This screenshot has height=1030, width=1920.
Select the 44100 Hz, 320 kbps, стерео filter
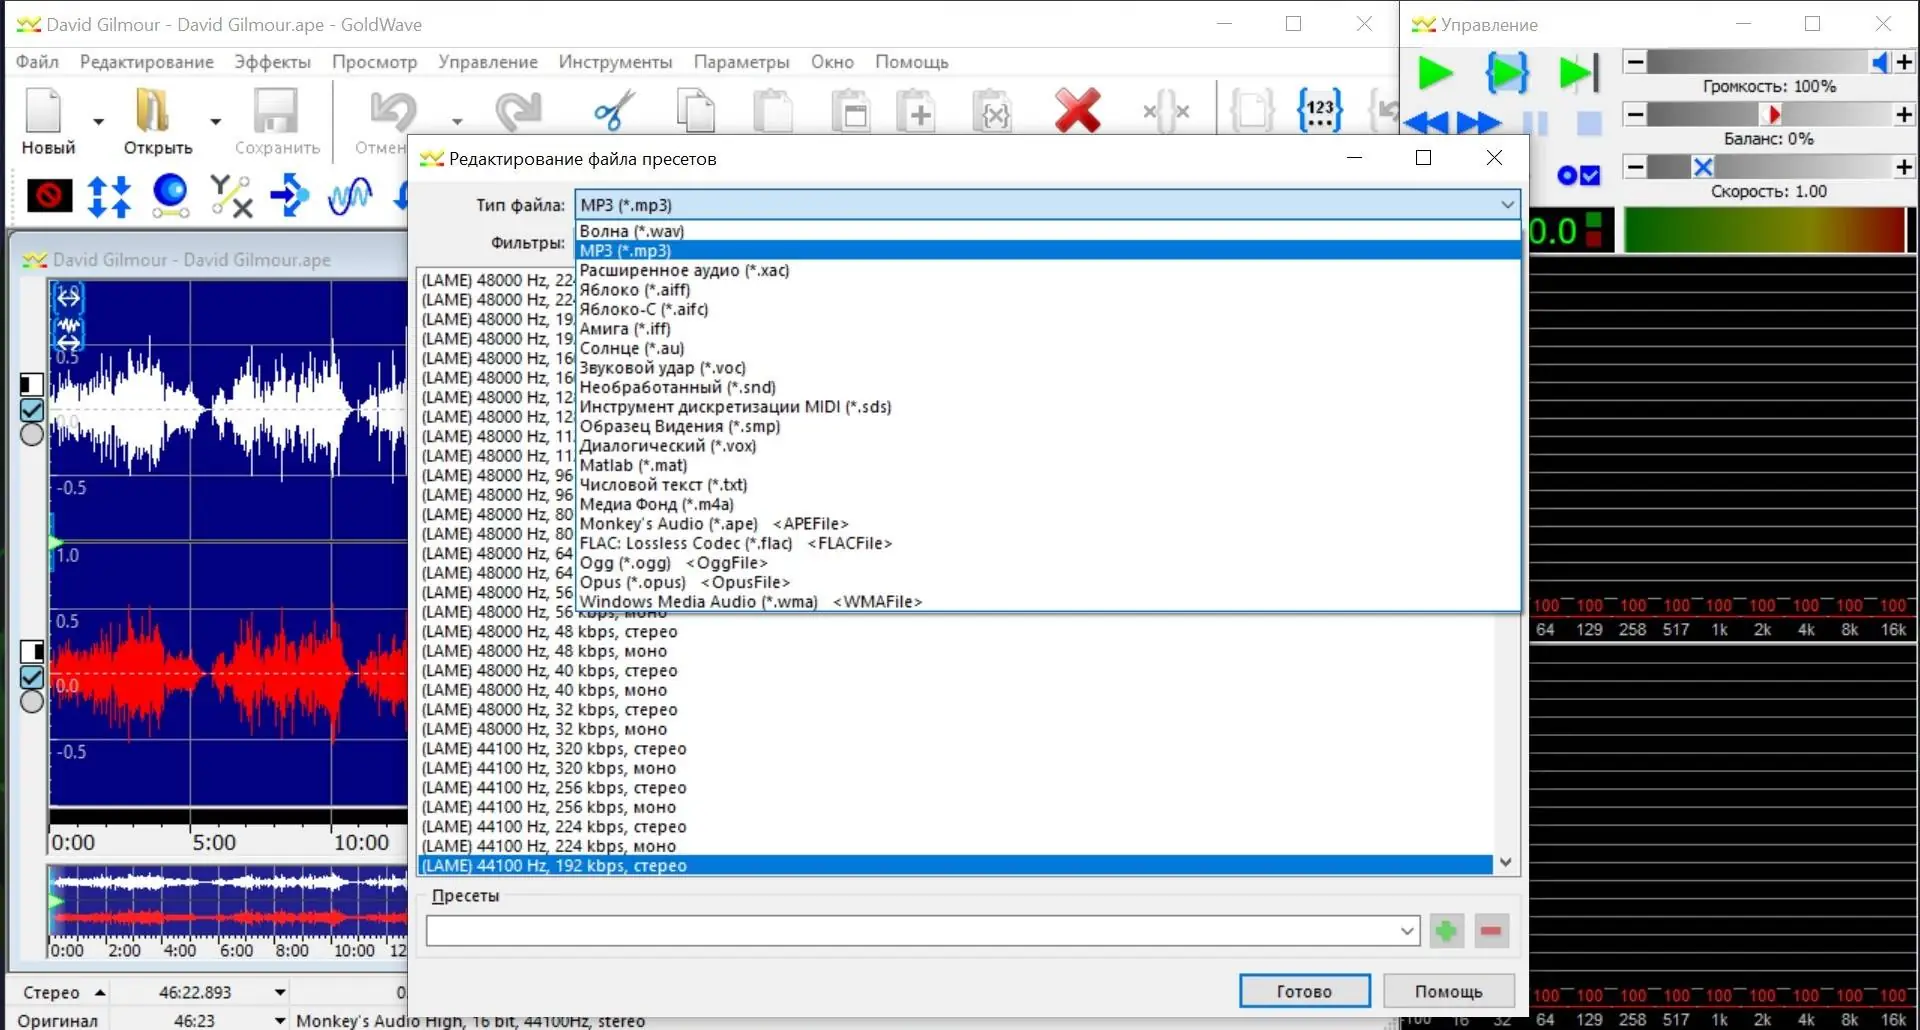(955, 749)
